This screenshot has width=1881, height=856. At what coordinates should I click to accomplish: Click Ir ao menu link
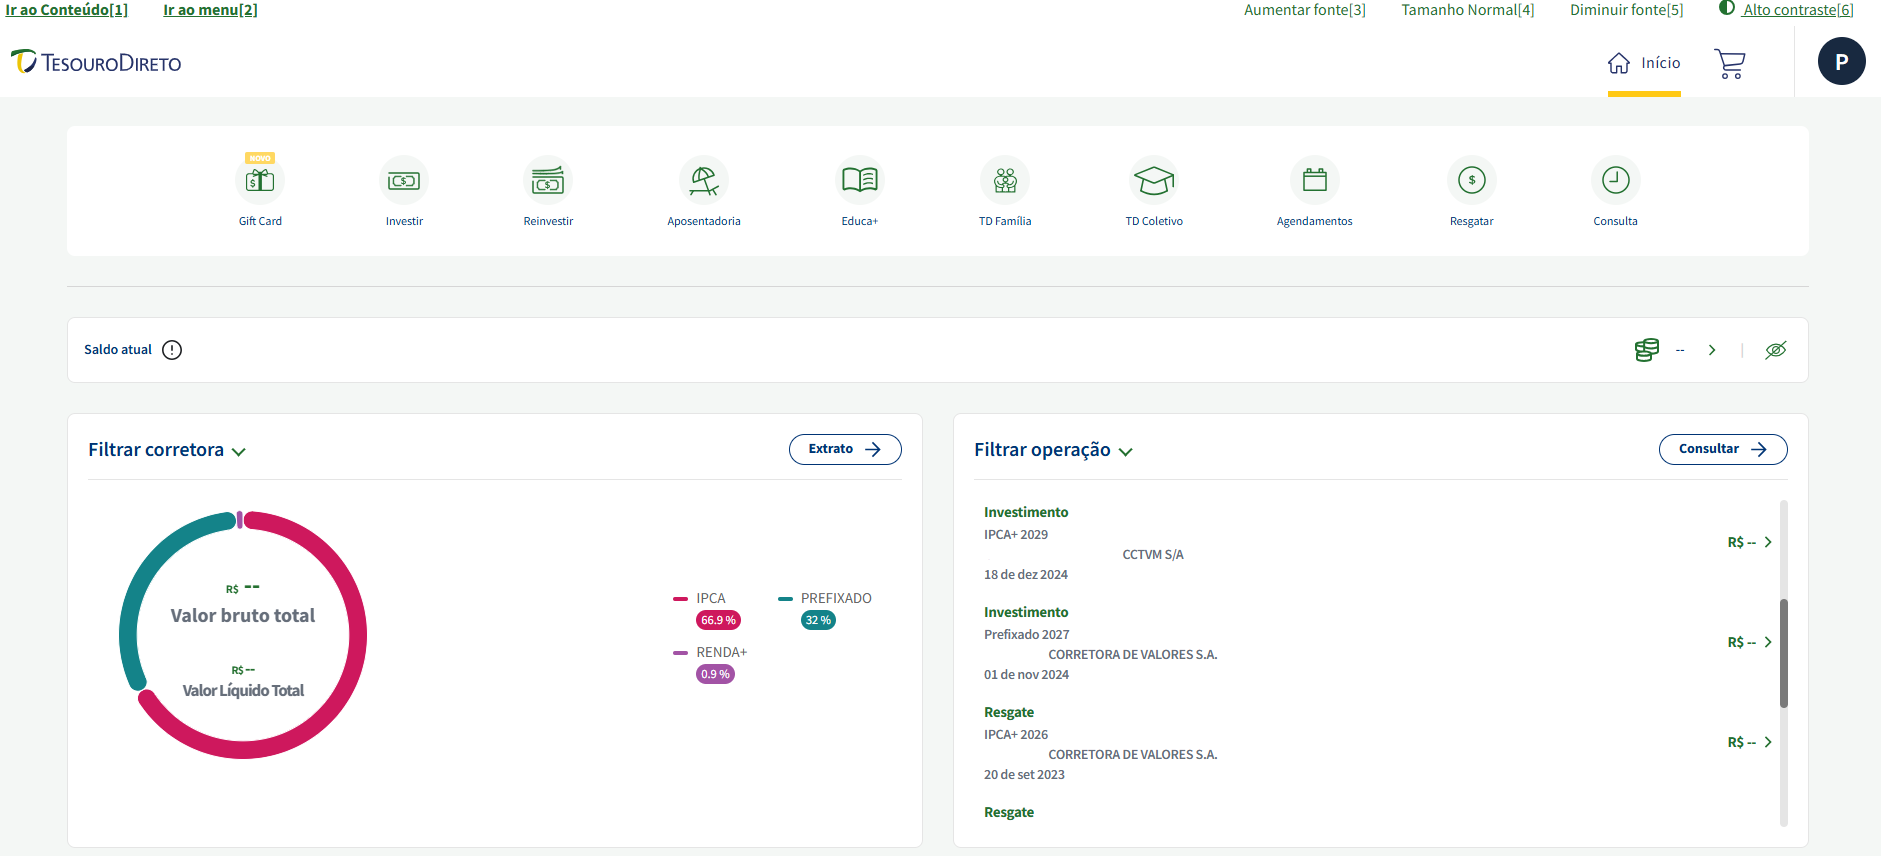click(x=210, y=10)
